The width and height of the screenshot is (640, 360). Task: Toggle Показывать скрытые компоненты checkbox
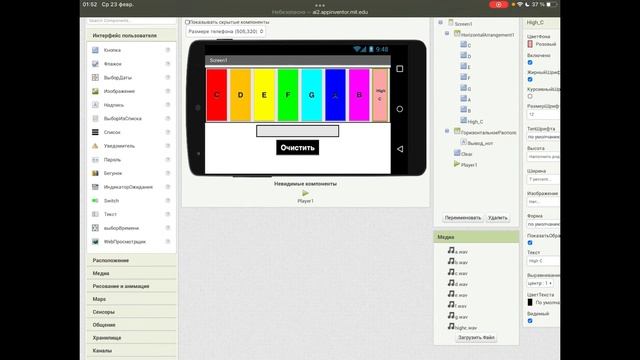point(187,22)
